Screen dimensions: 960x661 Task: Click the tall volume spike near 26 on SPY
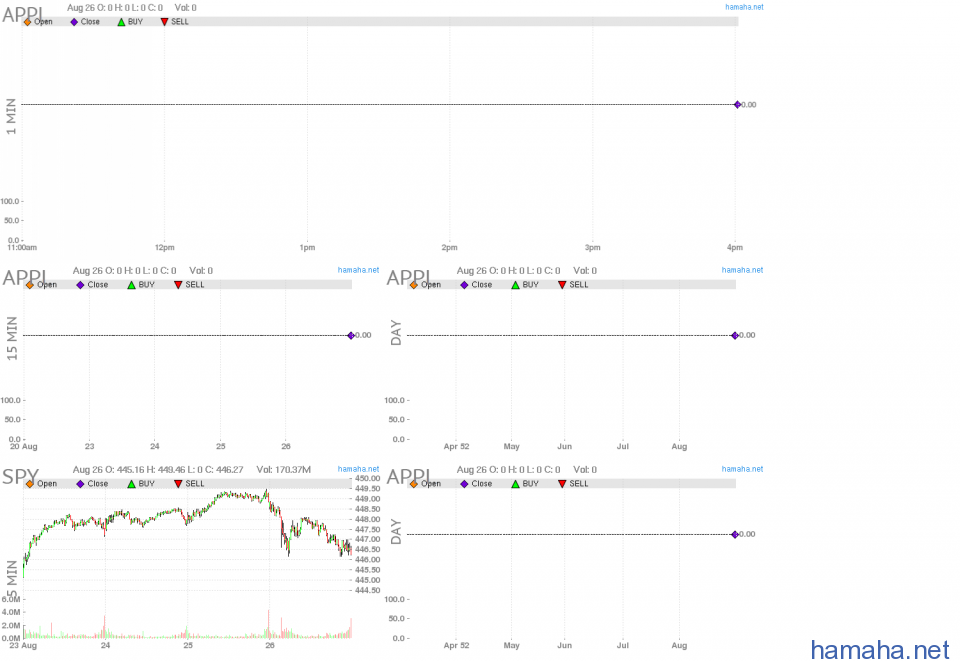point(268,622)
